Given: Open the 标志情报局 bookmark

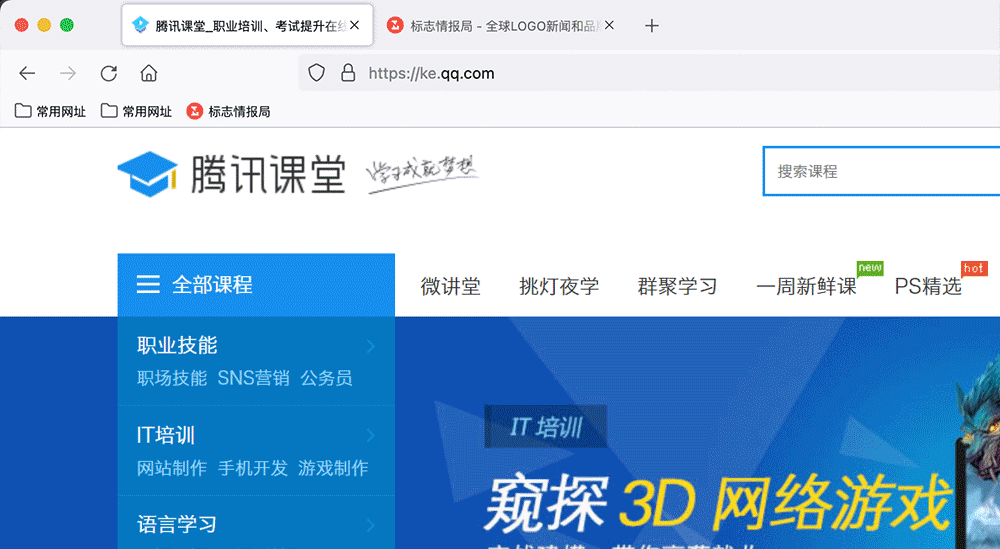Looking at the screenshot, I should [x=229, y=112].
